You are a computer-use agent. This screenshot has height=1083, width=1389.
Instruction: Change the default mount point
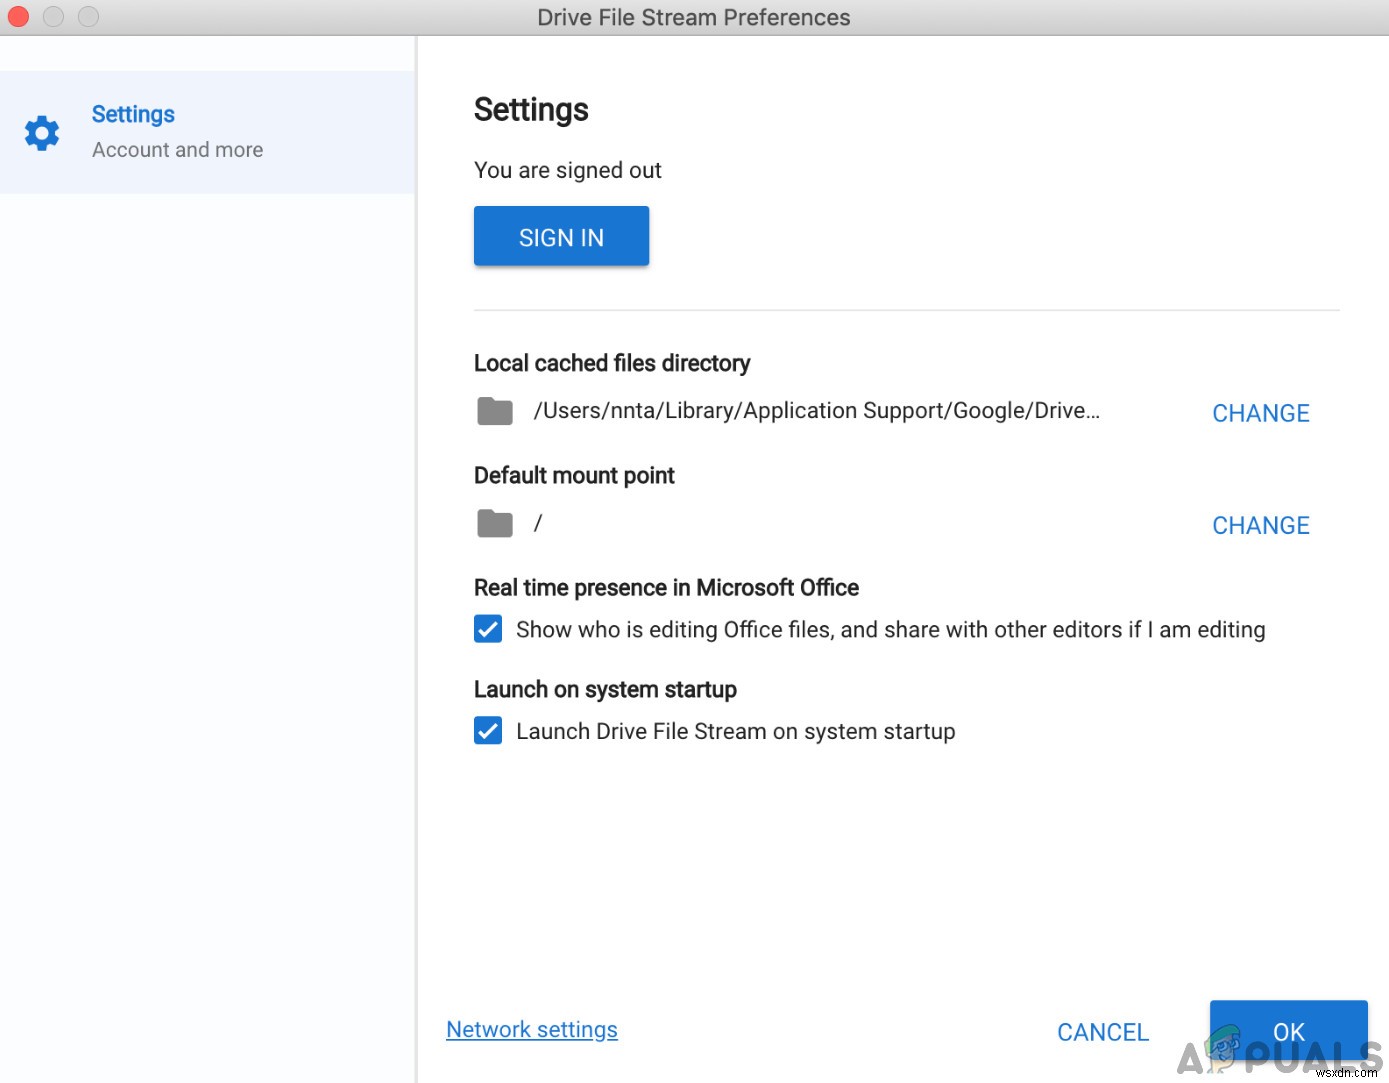pos(1260,525)
